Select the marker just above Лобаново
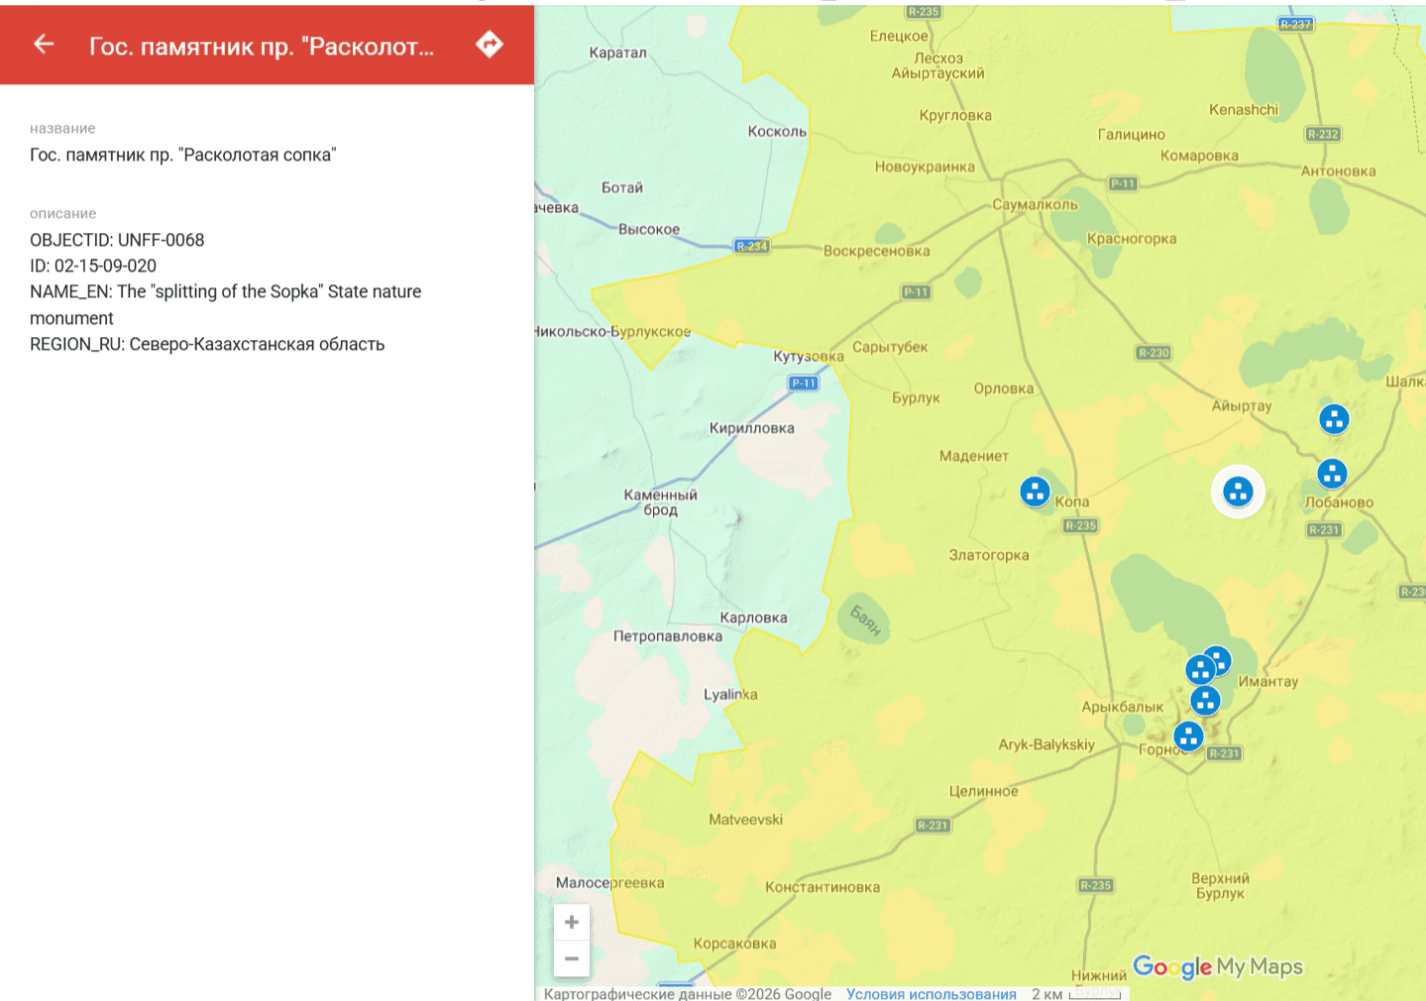 tap(1332, 473)
